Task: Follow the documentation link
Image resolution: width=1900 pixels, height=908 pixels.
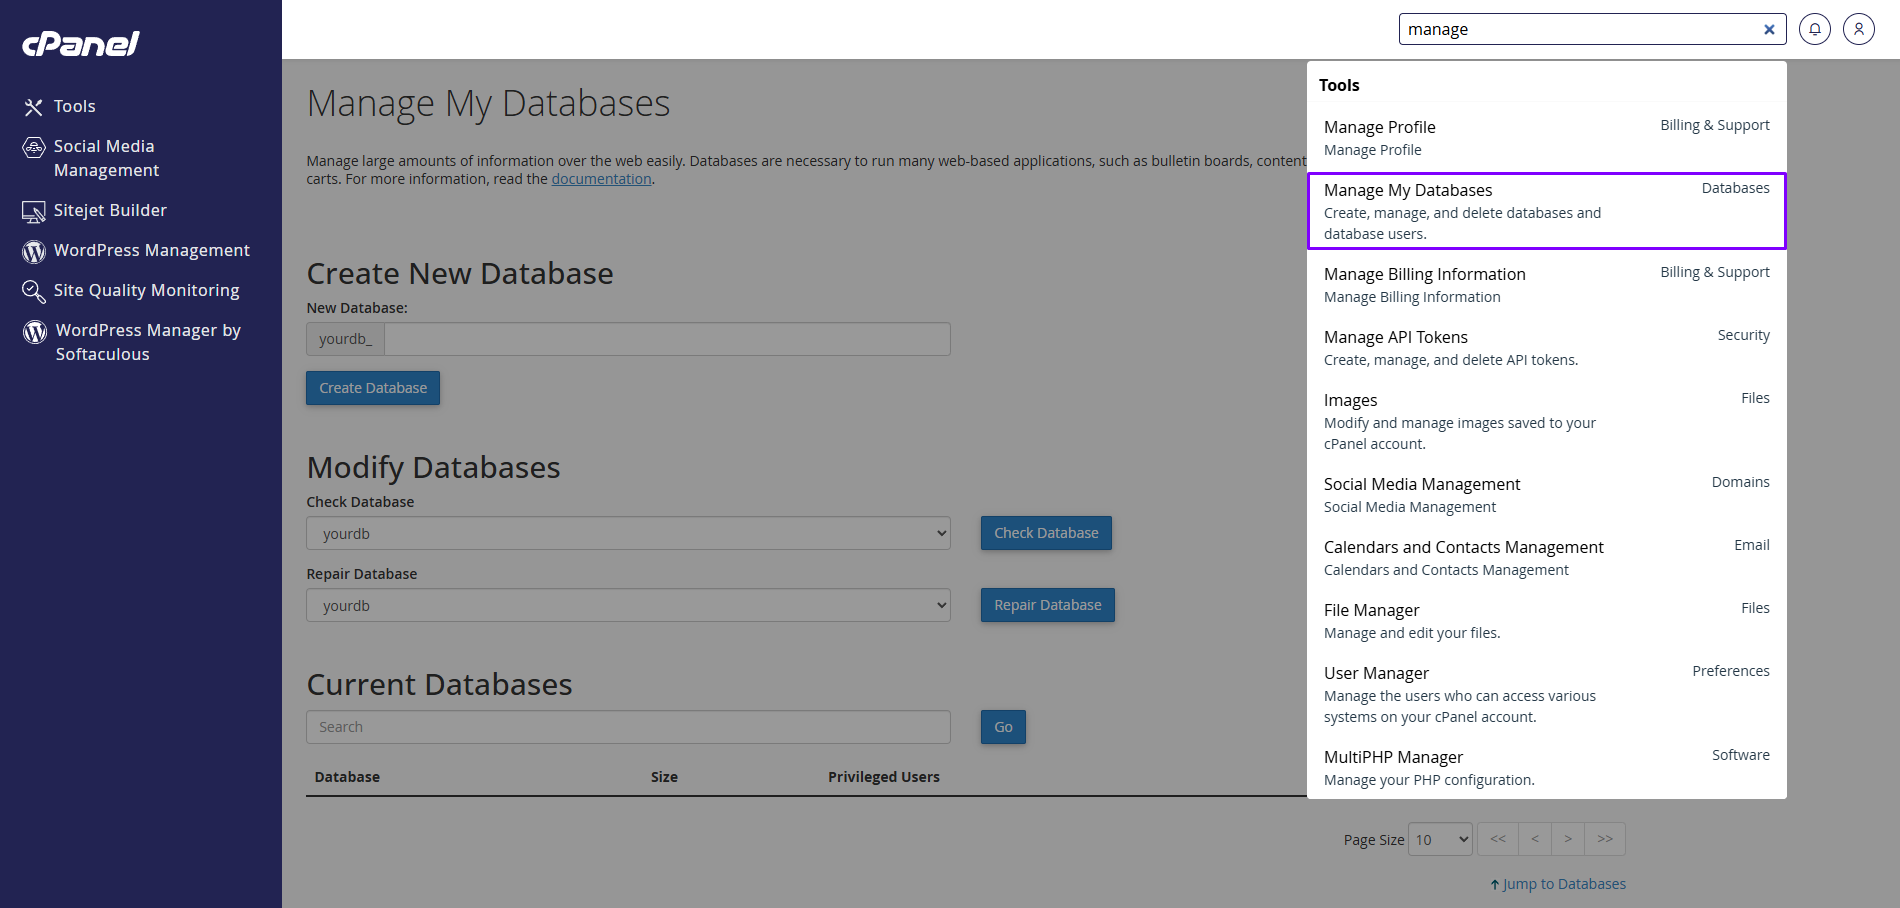Action: (x=601, y=179)
